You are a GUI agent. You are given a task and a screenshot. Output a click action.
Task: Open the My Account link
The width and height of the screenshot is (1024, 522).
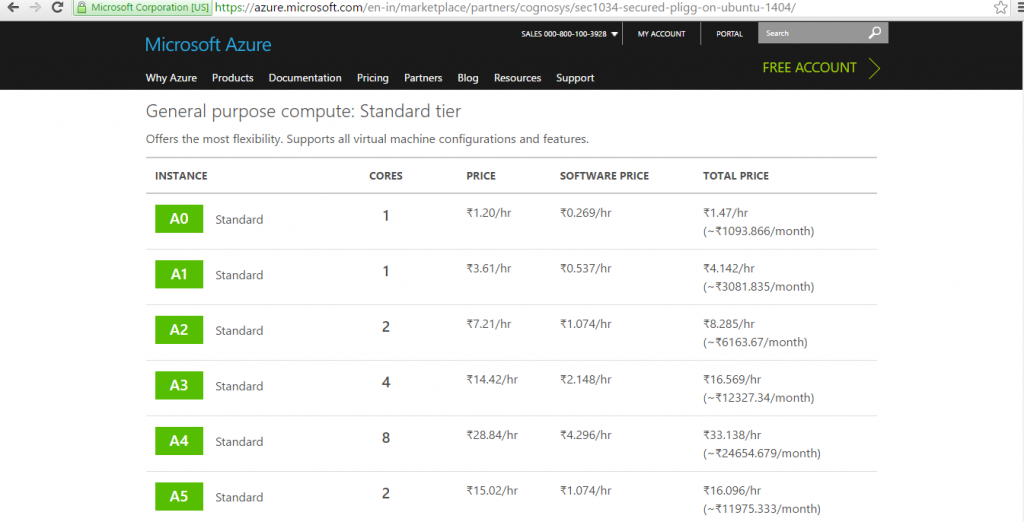[661, 34]
